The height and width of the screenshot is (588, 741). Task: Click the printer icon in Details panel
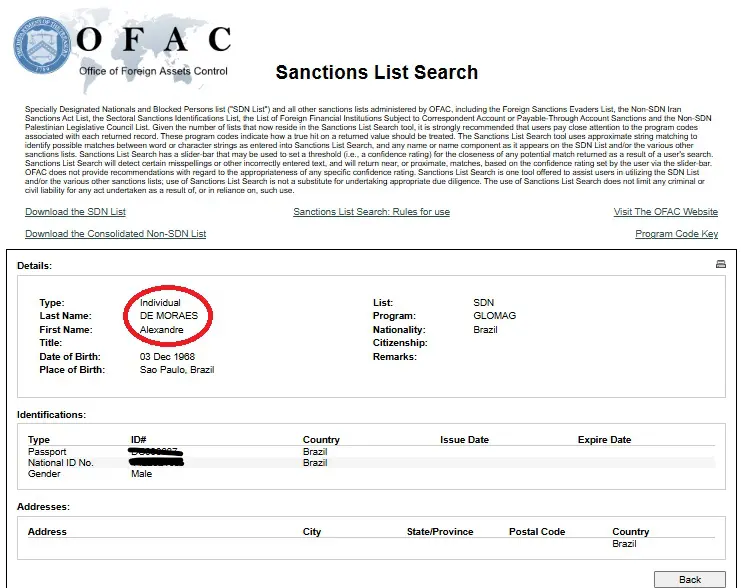point(720,264)
